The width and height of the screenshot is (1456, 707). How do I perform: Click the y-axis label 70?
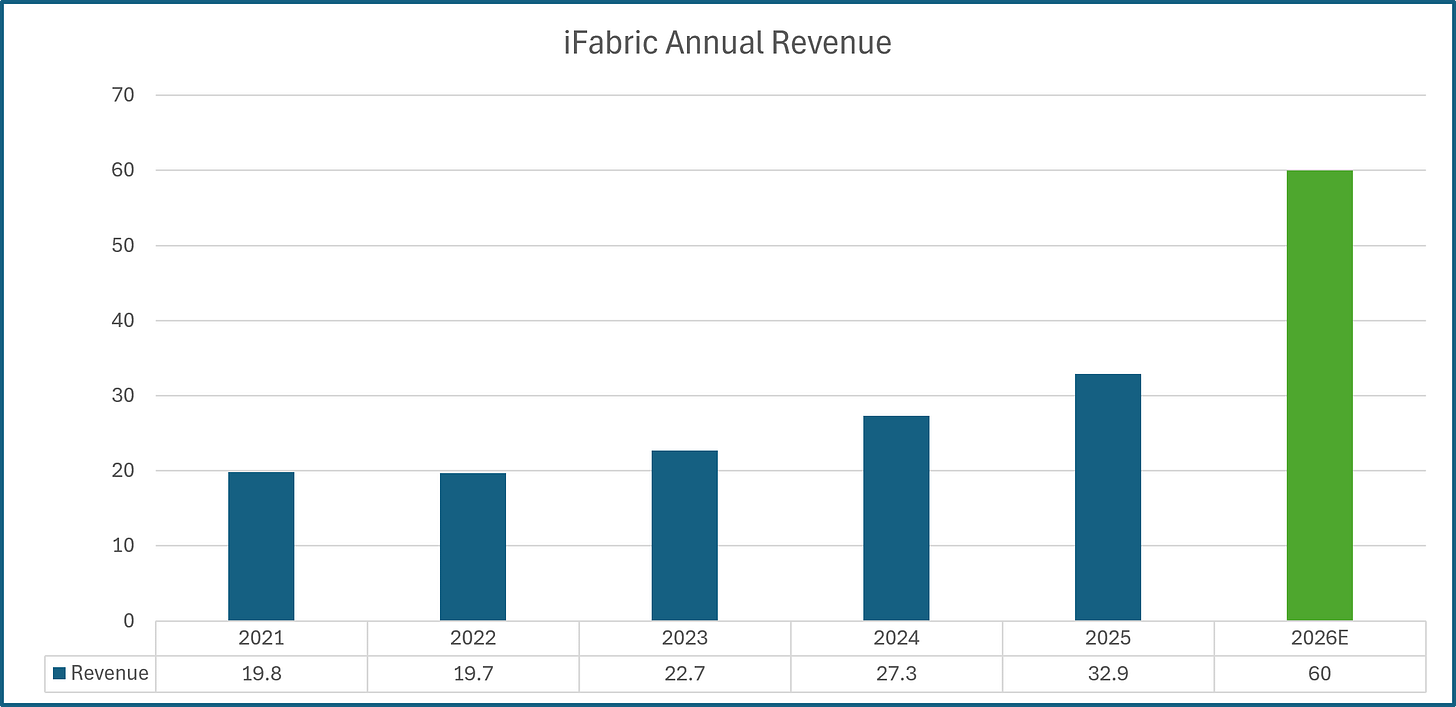(125, 95)
